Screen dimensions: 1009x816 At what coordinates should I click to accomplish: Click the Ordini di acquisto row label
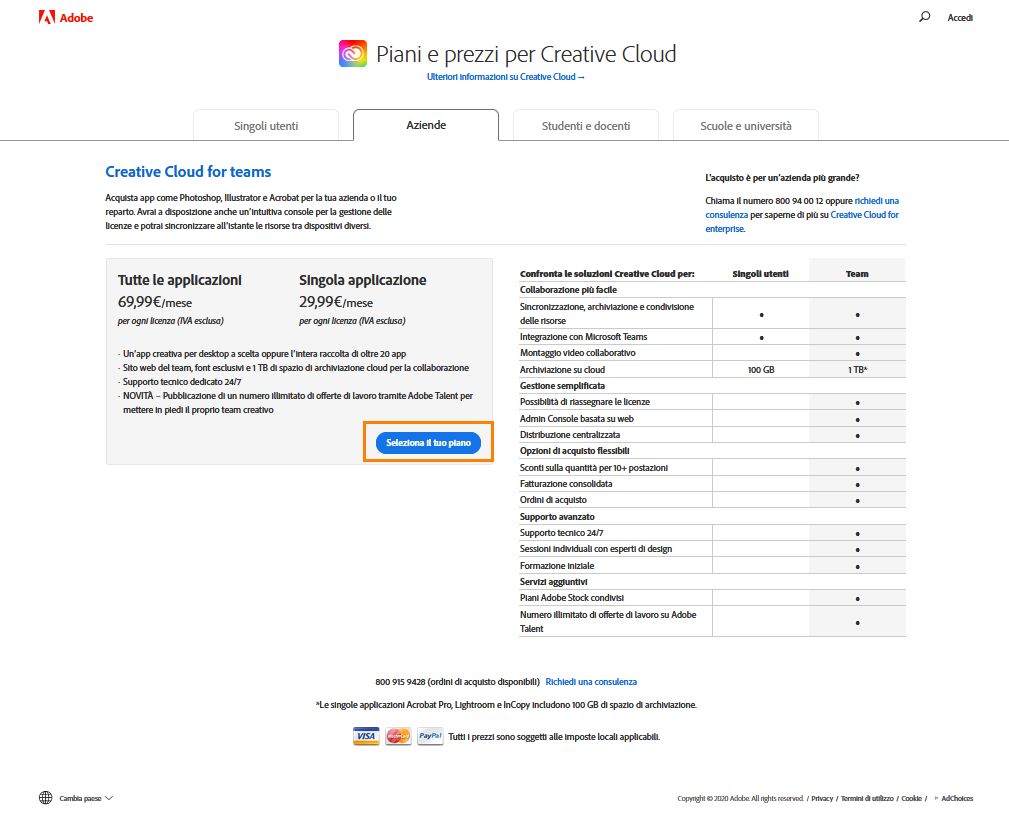point(553,499)
